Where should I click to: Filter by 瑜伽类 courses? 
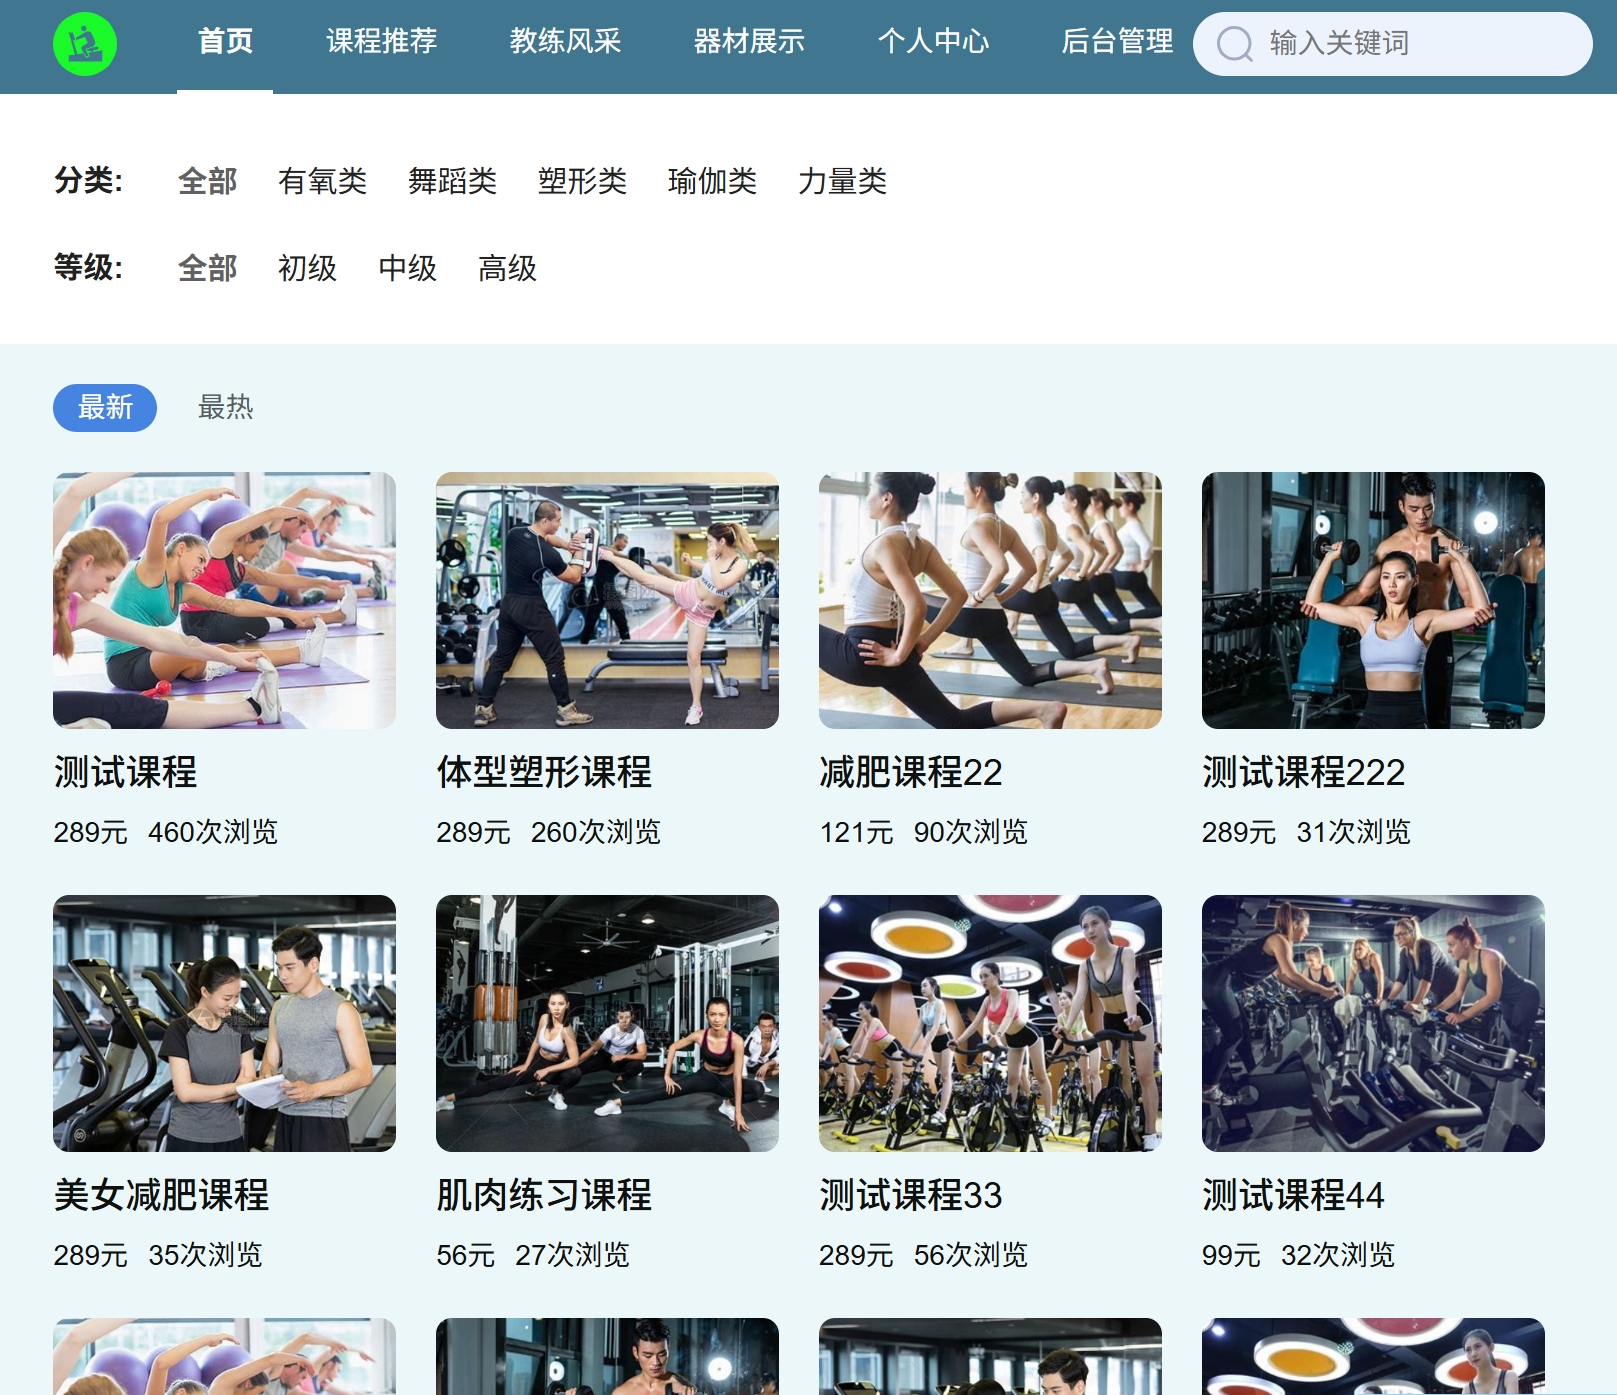click(x=711, y=182)
